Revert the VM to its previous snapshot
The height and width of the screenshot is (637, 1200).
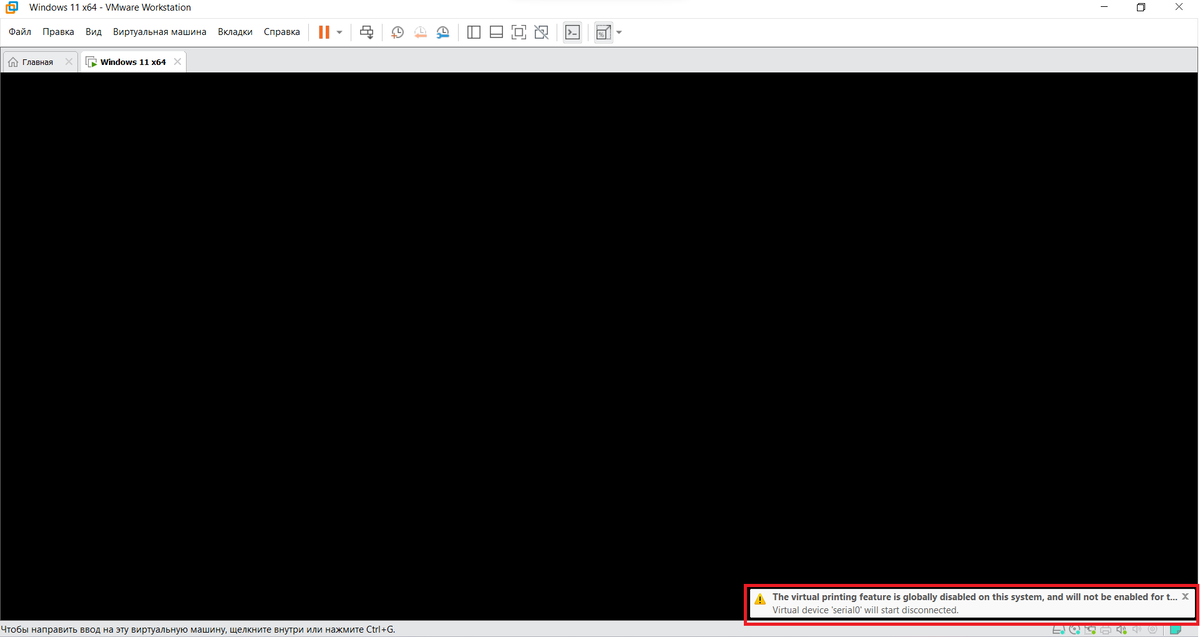[420, 32]
